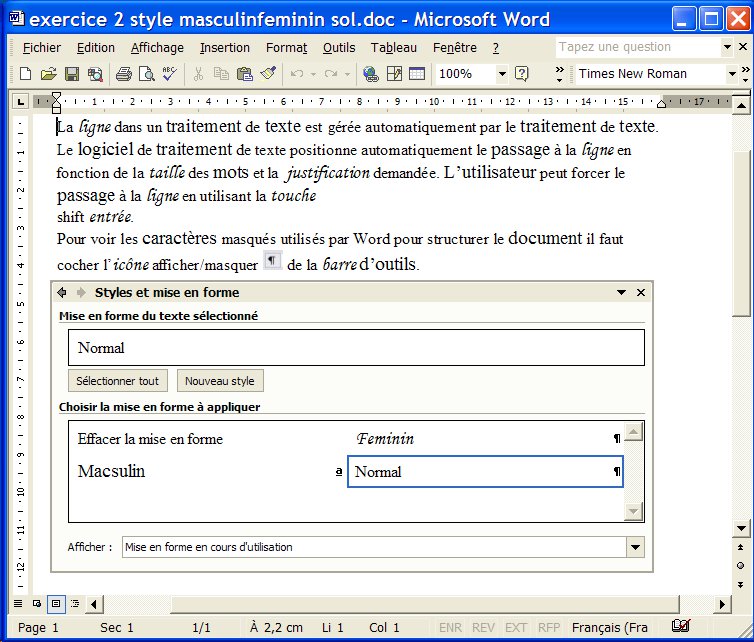The width and height of the screenshot is (754, 642).
Task: Switch to Normal view
Action: pos(18,604)
